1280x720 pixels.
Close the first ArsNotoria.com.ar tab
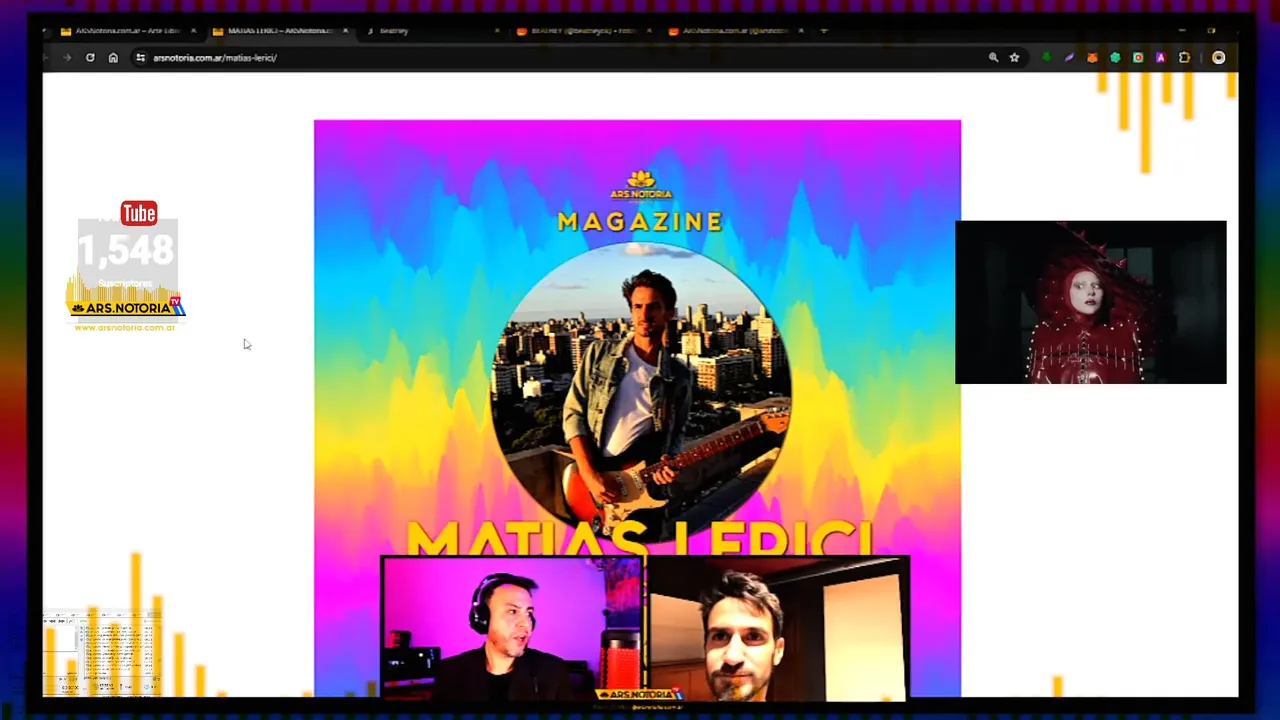coord(193,31)
